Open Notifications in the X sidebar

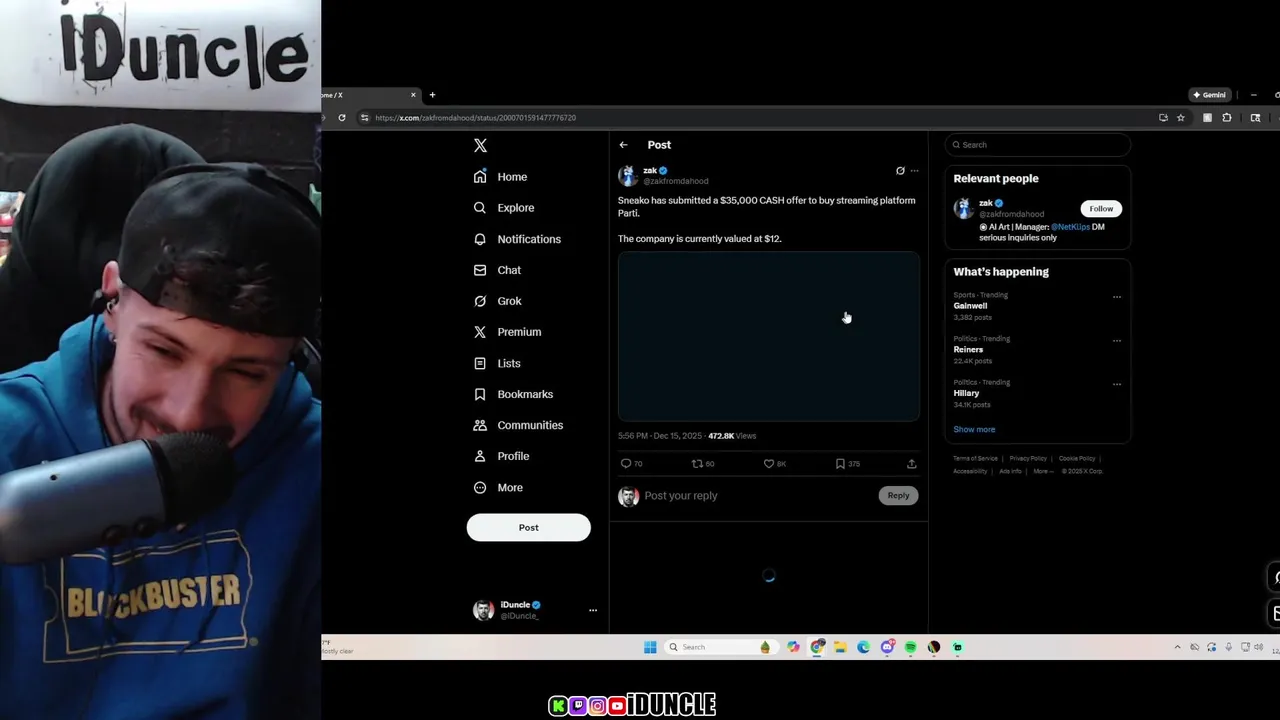click(517, 239)
